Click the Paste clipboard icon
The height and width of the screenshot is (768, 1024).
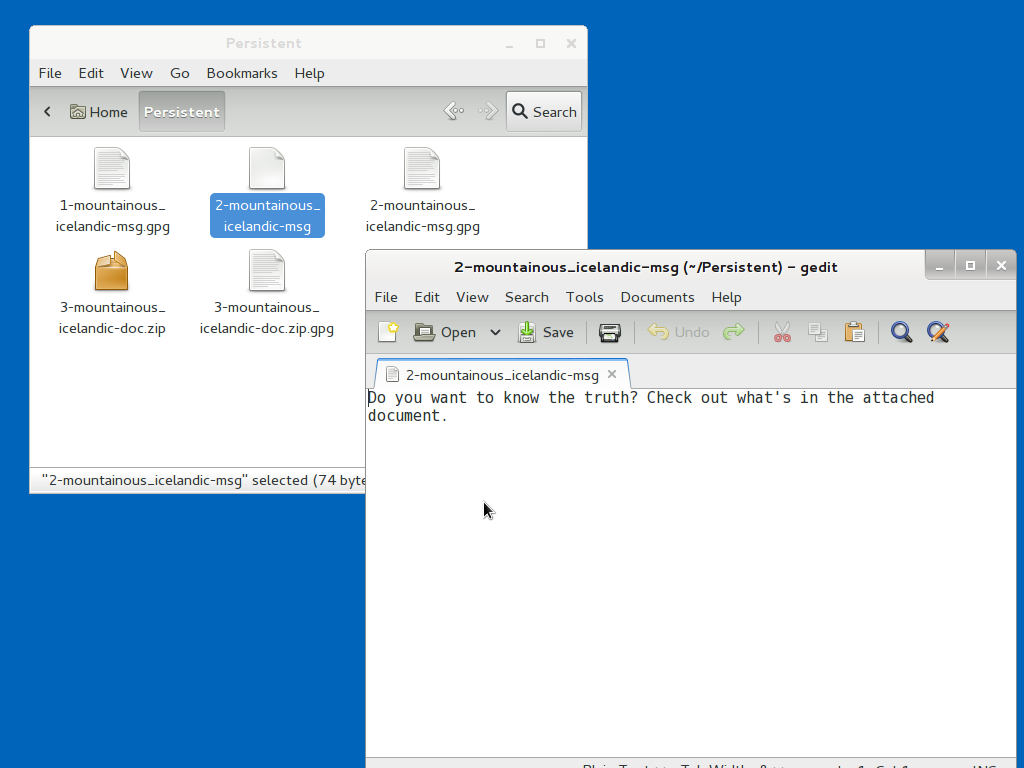tap(854, 332)
